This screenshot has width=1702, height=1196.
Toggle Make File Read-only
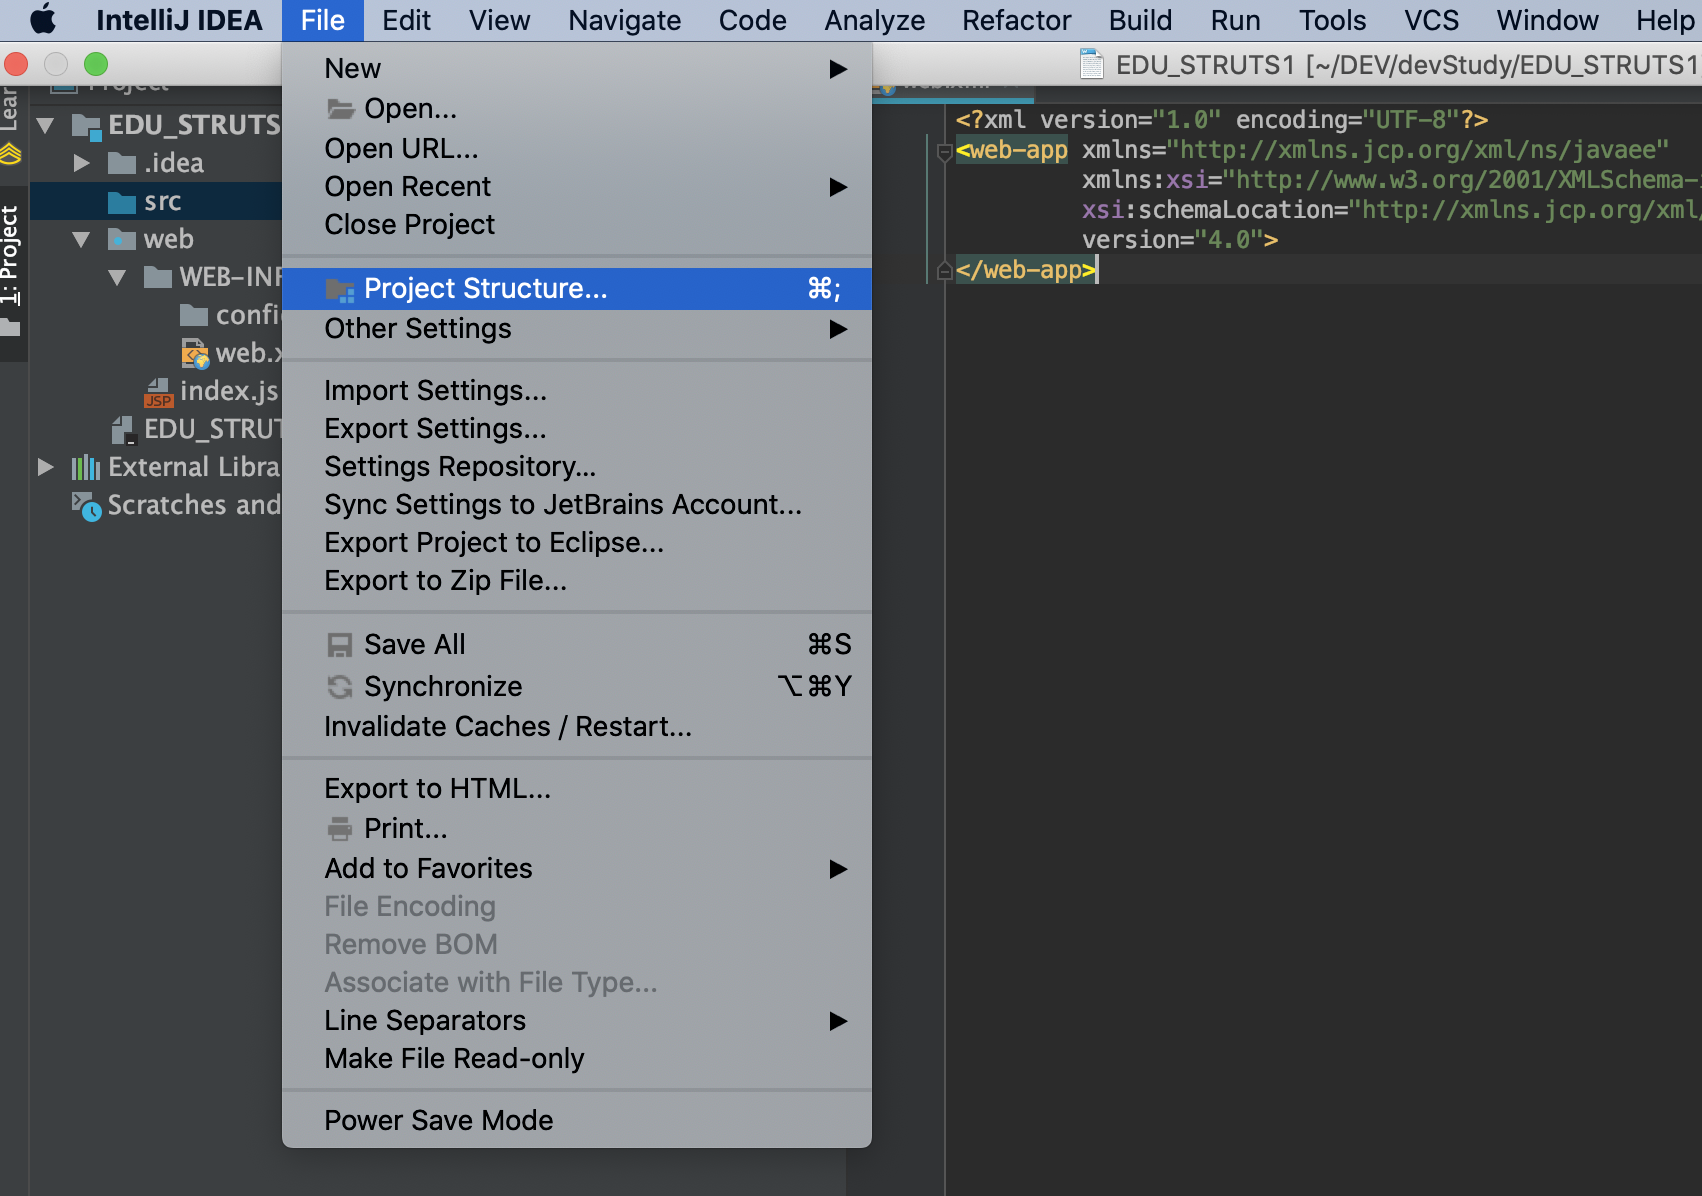click(x=577, y=1059)
